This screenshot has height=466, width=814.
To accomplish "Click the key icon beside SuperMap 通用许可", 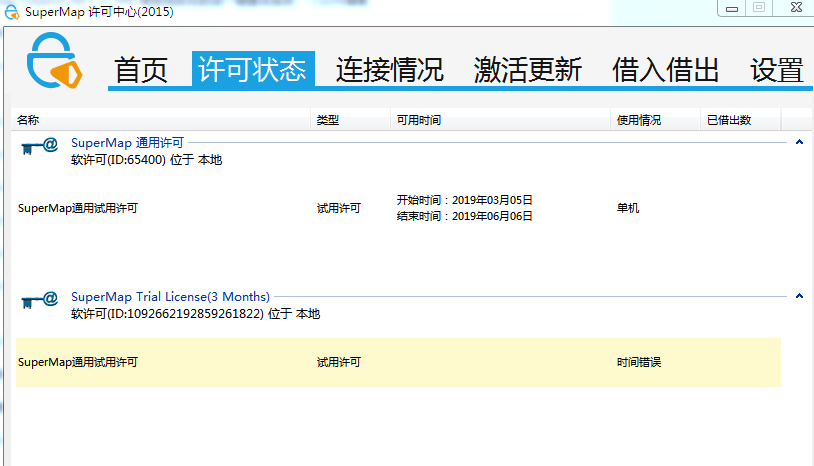I will pyautogui.click(x=39, y=146).
